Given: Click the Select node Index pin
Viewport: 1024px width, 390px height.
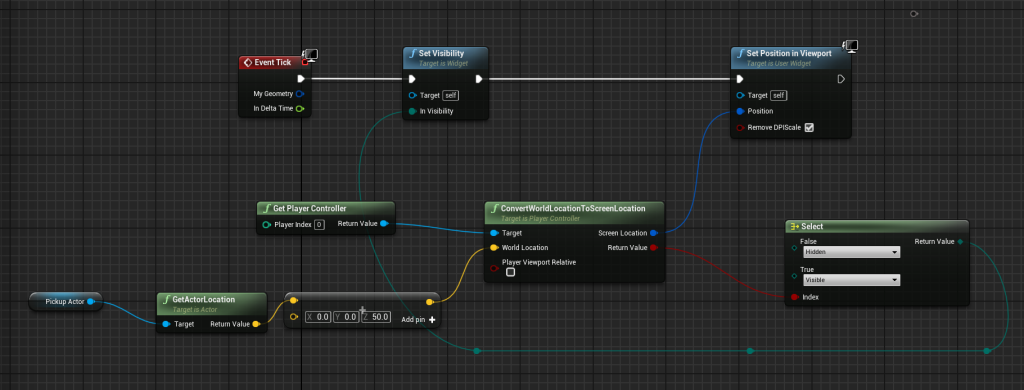Looking at the screenshot, I should (794, 297).
